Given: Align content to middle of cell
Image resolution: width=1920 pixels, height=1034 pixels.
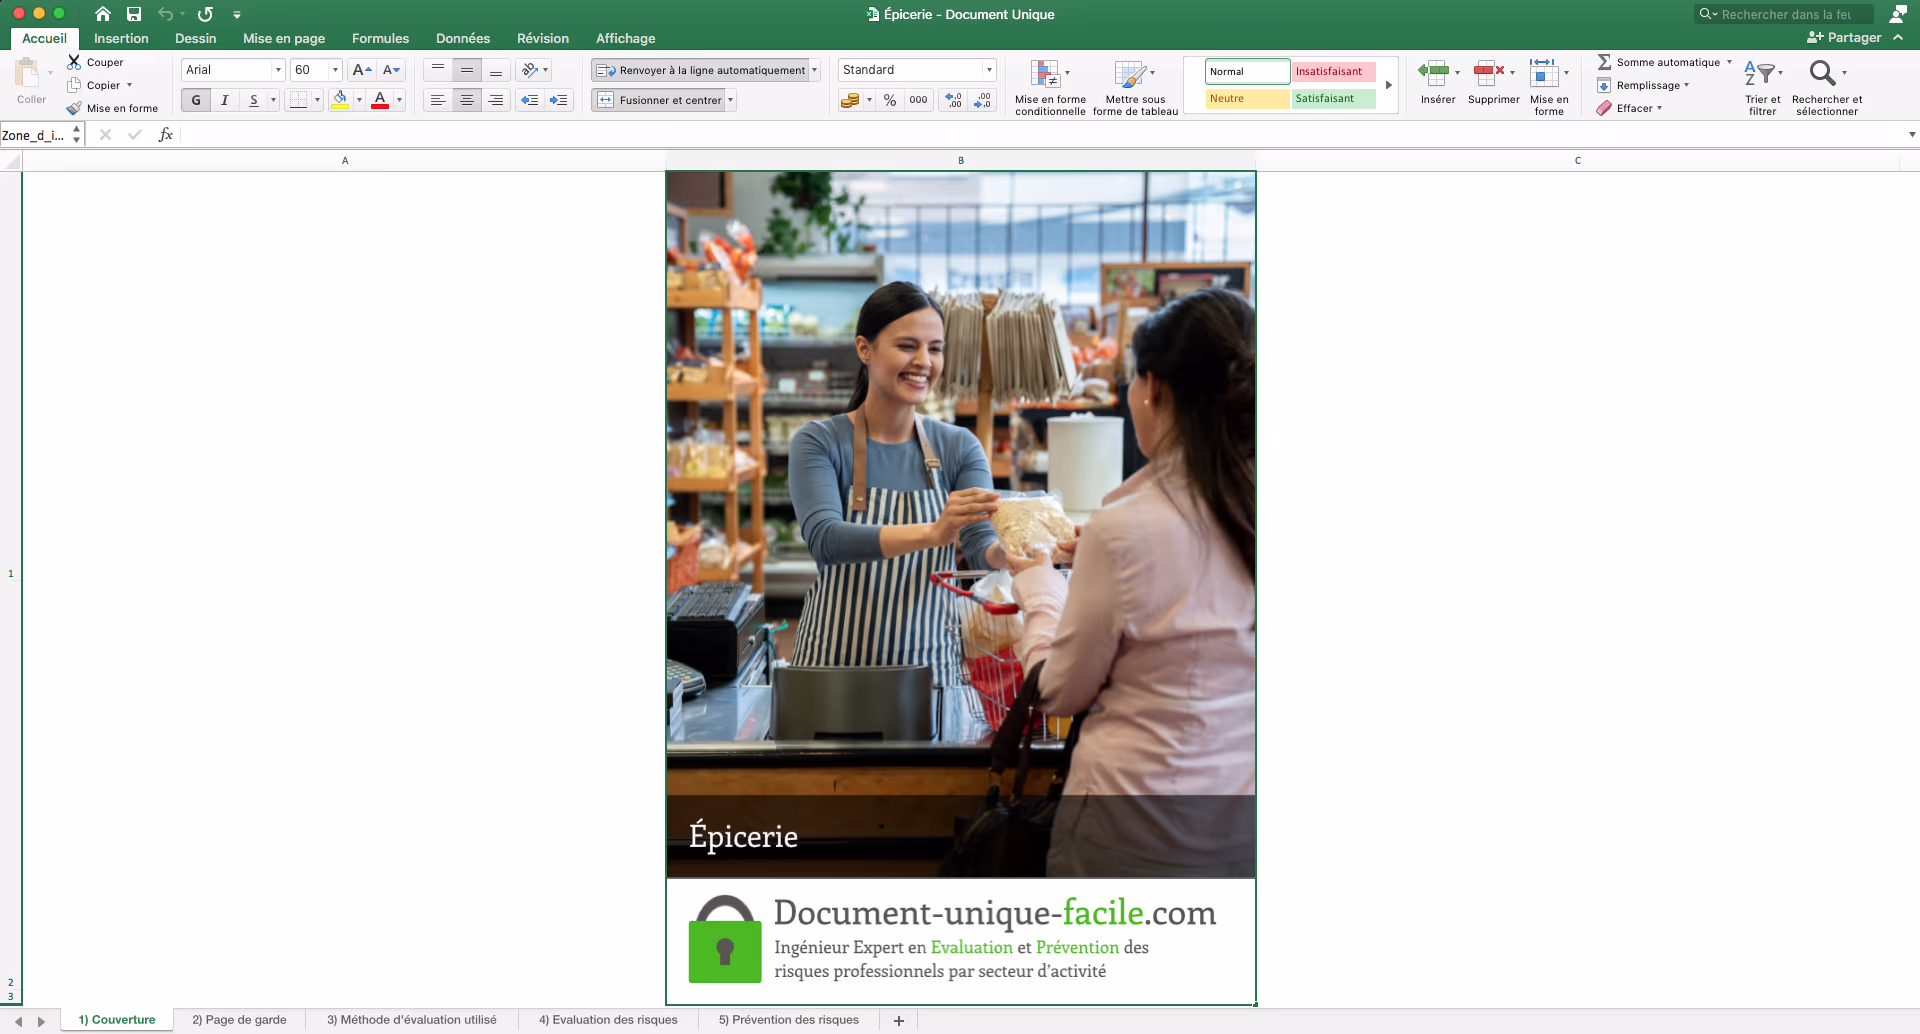Looking at the screenshot, I should [467, 70].
